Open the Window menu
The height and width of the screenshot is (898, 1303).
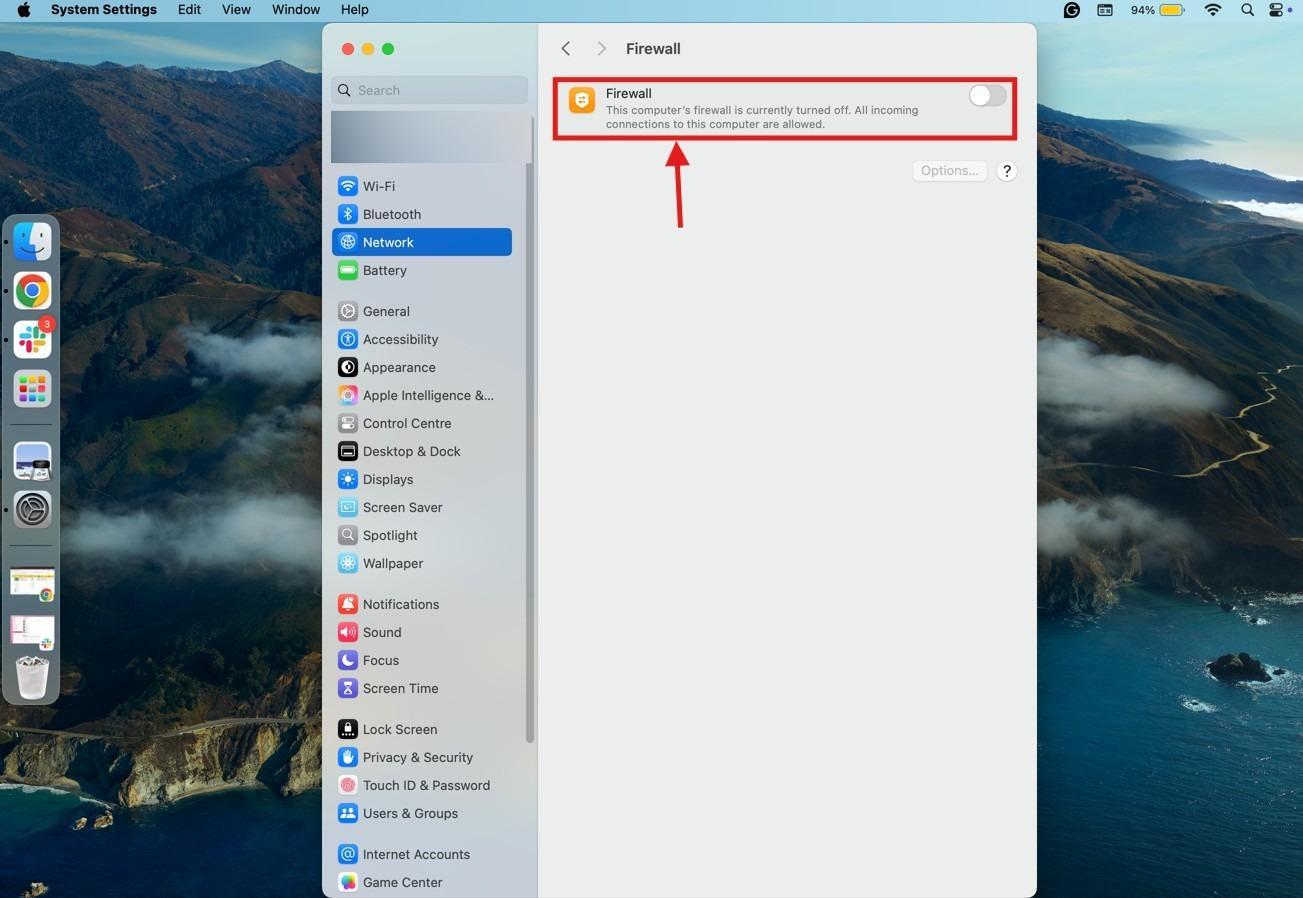pyautogui.click(x=294, y=9)
